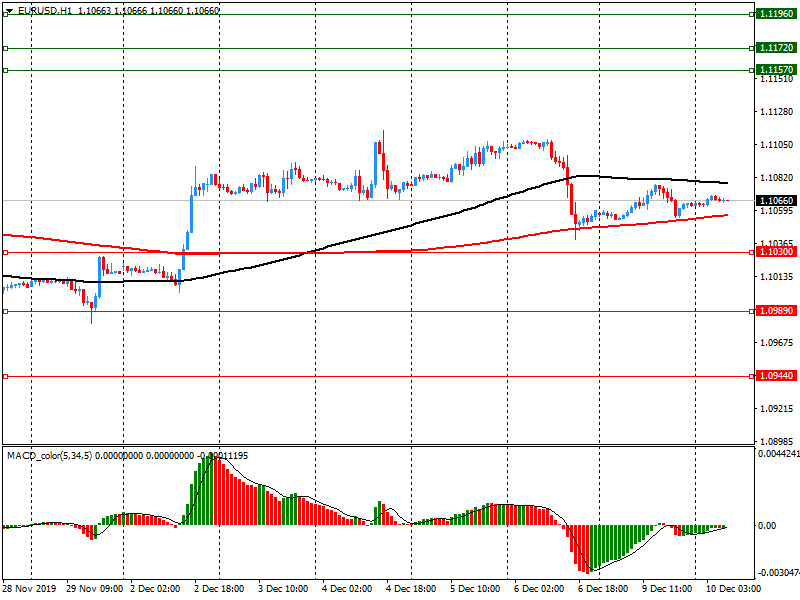
Task: Click the 1.10820 price scale value
Action: point(777,178)
